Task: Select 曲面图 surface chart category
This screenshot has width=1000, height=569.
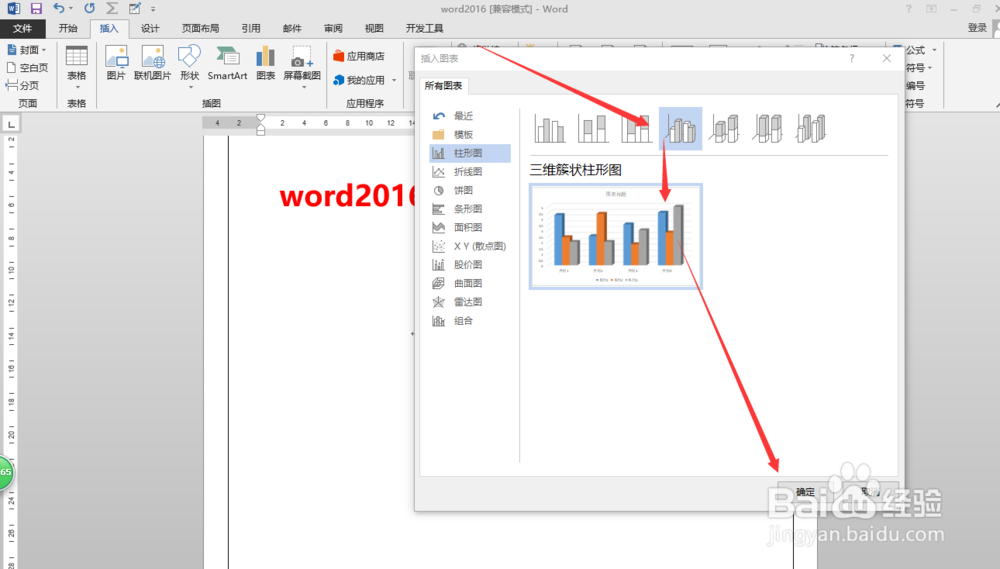Action: (470, 283)
